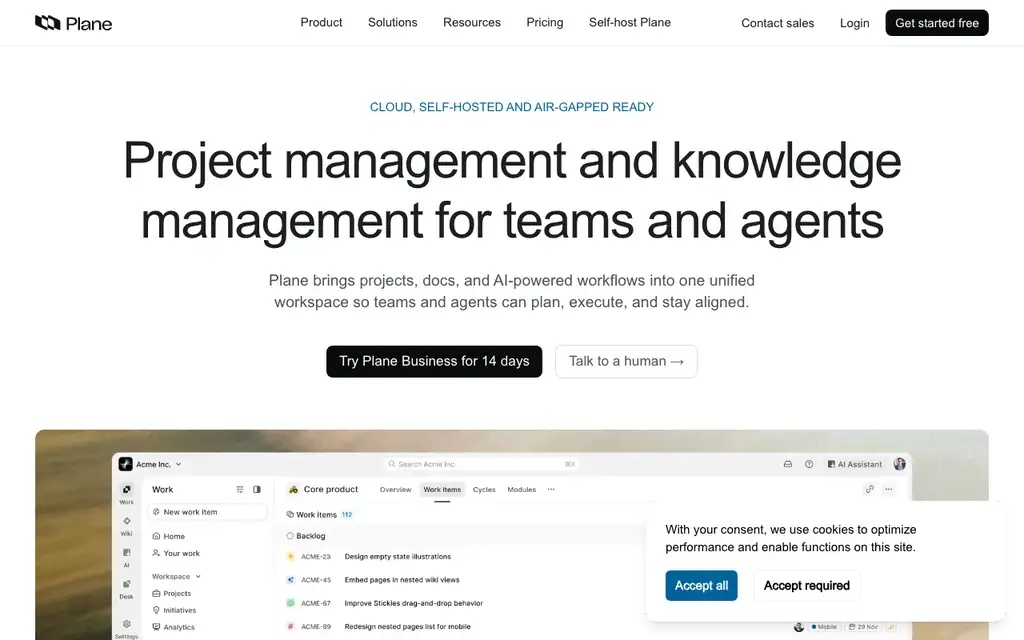Viewport: 1024px width, 640px height.
Task: Open Your work in sidebar
Action: pos(176,553)
